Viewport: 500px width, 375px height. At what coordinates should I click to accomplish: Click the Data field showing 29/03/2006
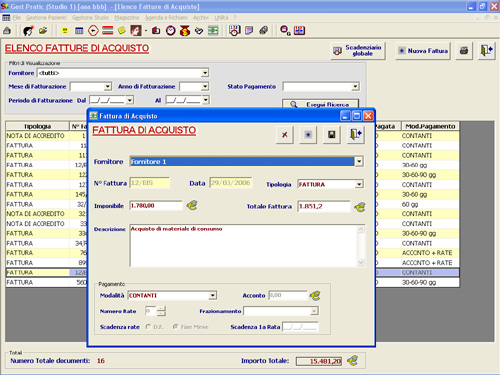pos(231,183)
